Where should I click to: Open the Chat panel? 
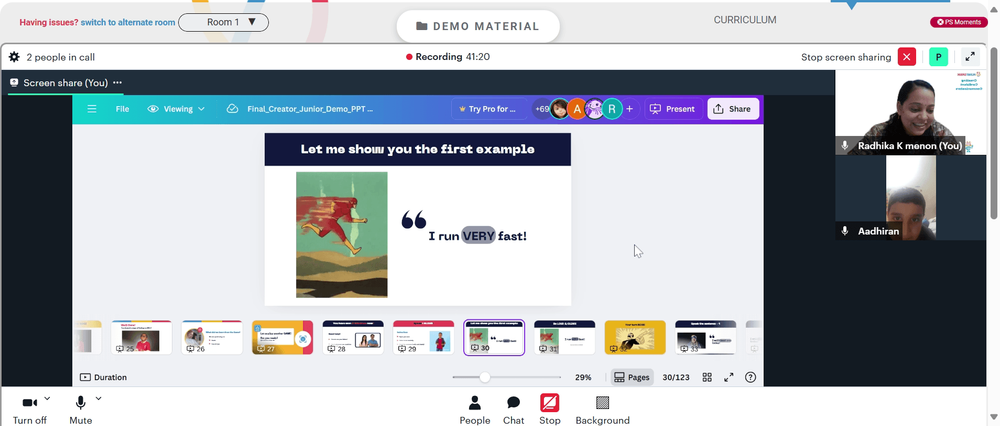(513, 410)
